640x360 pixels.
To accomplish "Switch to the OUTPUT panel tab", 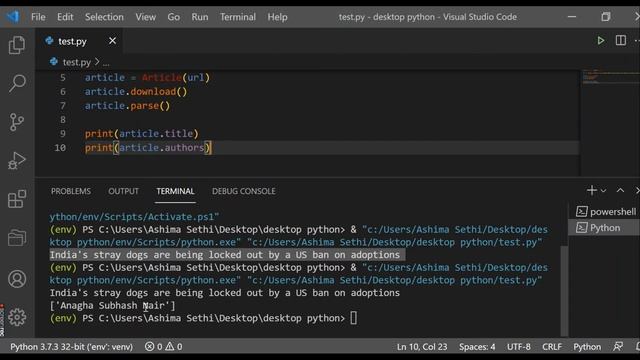I will click(x=123, y=191).
